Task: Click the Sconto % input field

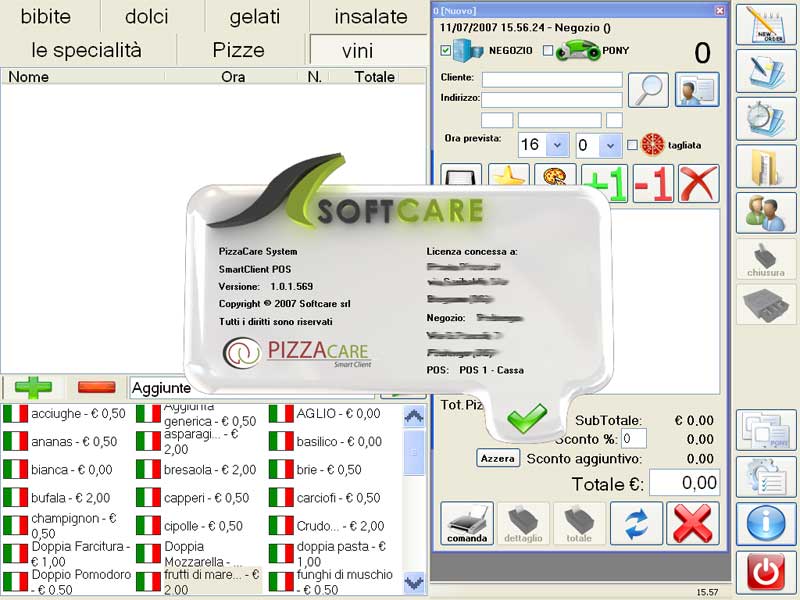Action: 634,439
